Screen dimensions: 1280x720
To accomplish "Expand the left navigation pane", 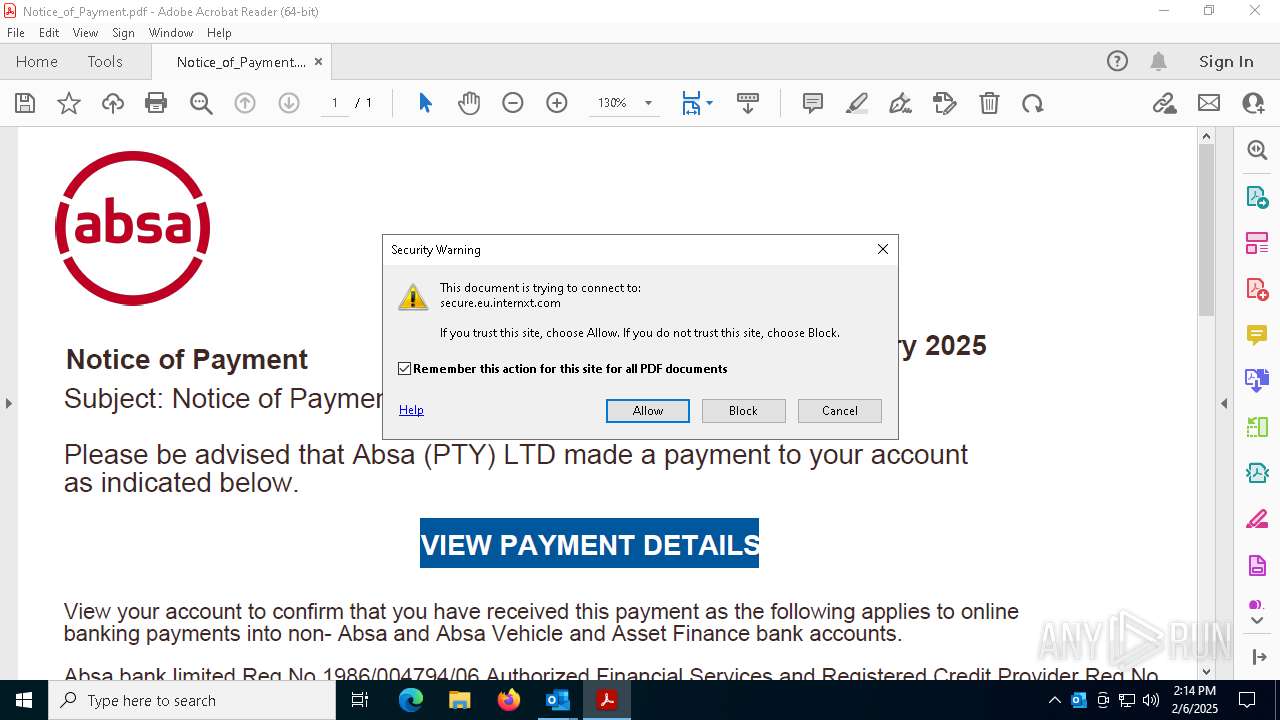I will tap(8, 403).
